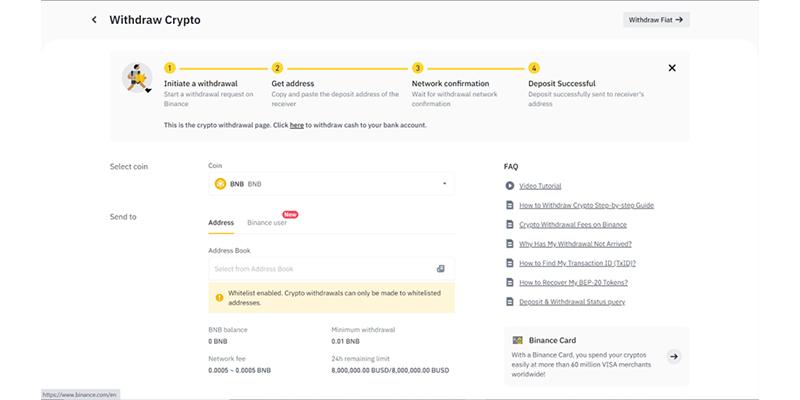800x400 pixels.
Task: Click the 'Get address' step title
Action: 293,84
